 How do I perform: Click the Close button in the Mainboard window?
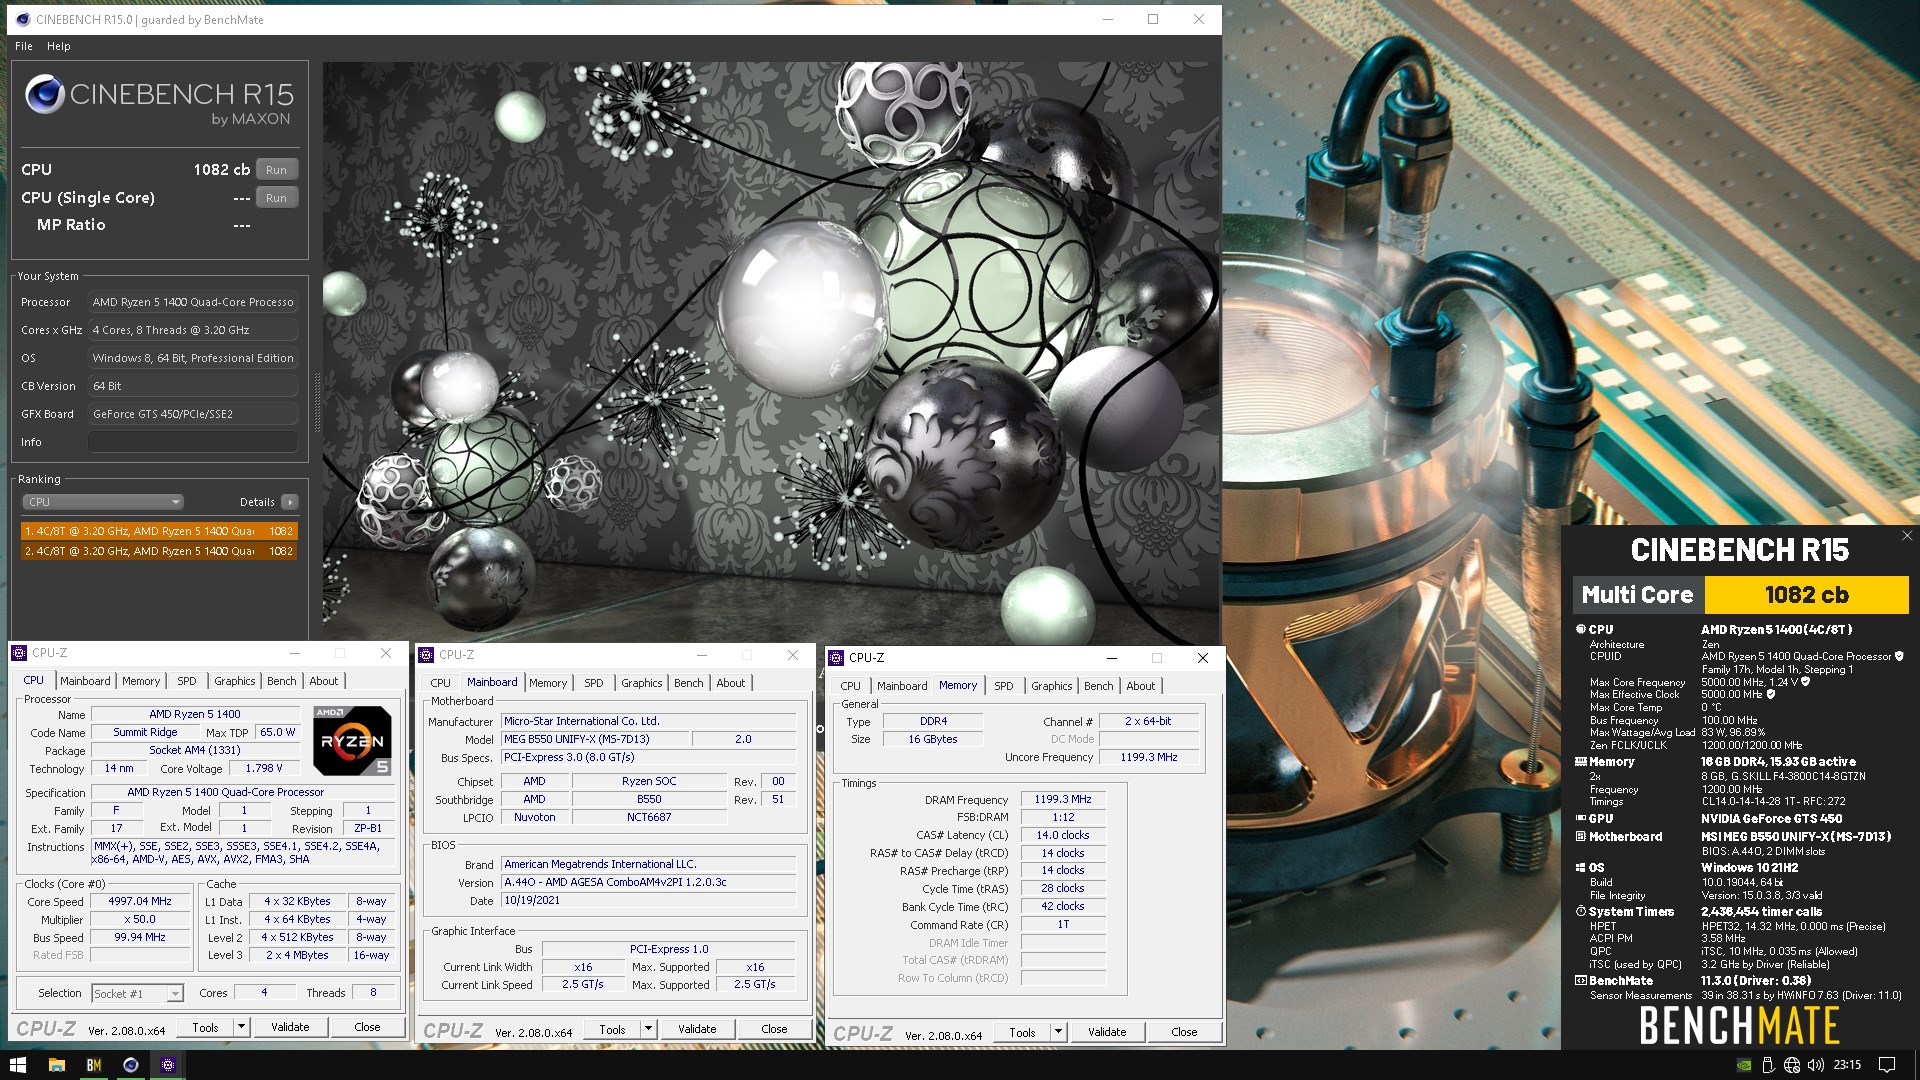(x=774, y=1029)
